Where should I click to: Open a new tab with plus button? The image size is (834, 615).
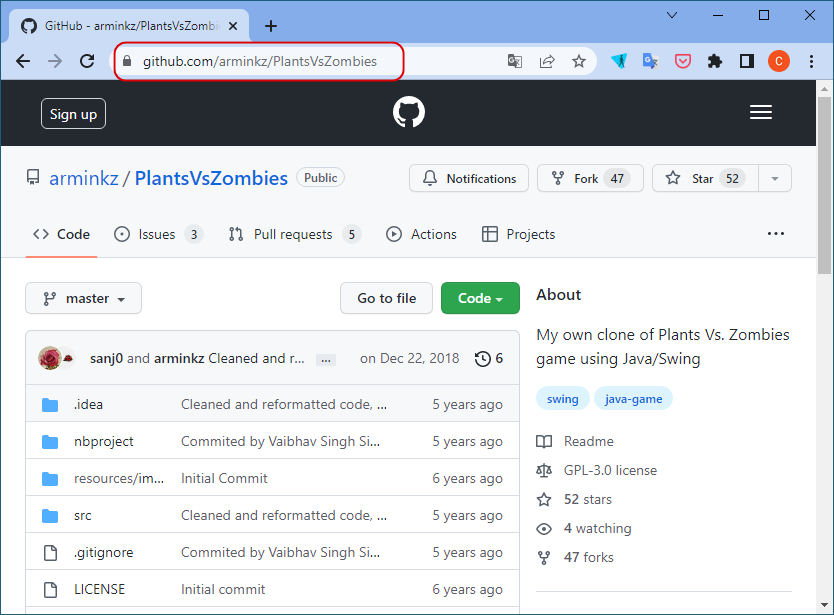[x=271, y=26]
